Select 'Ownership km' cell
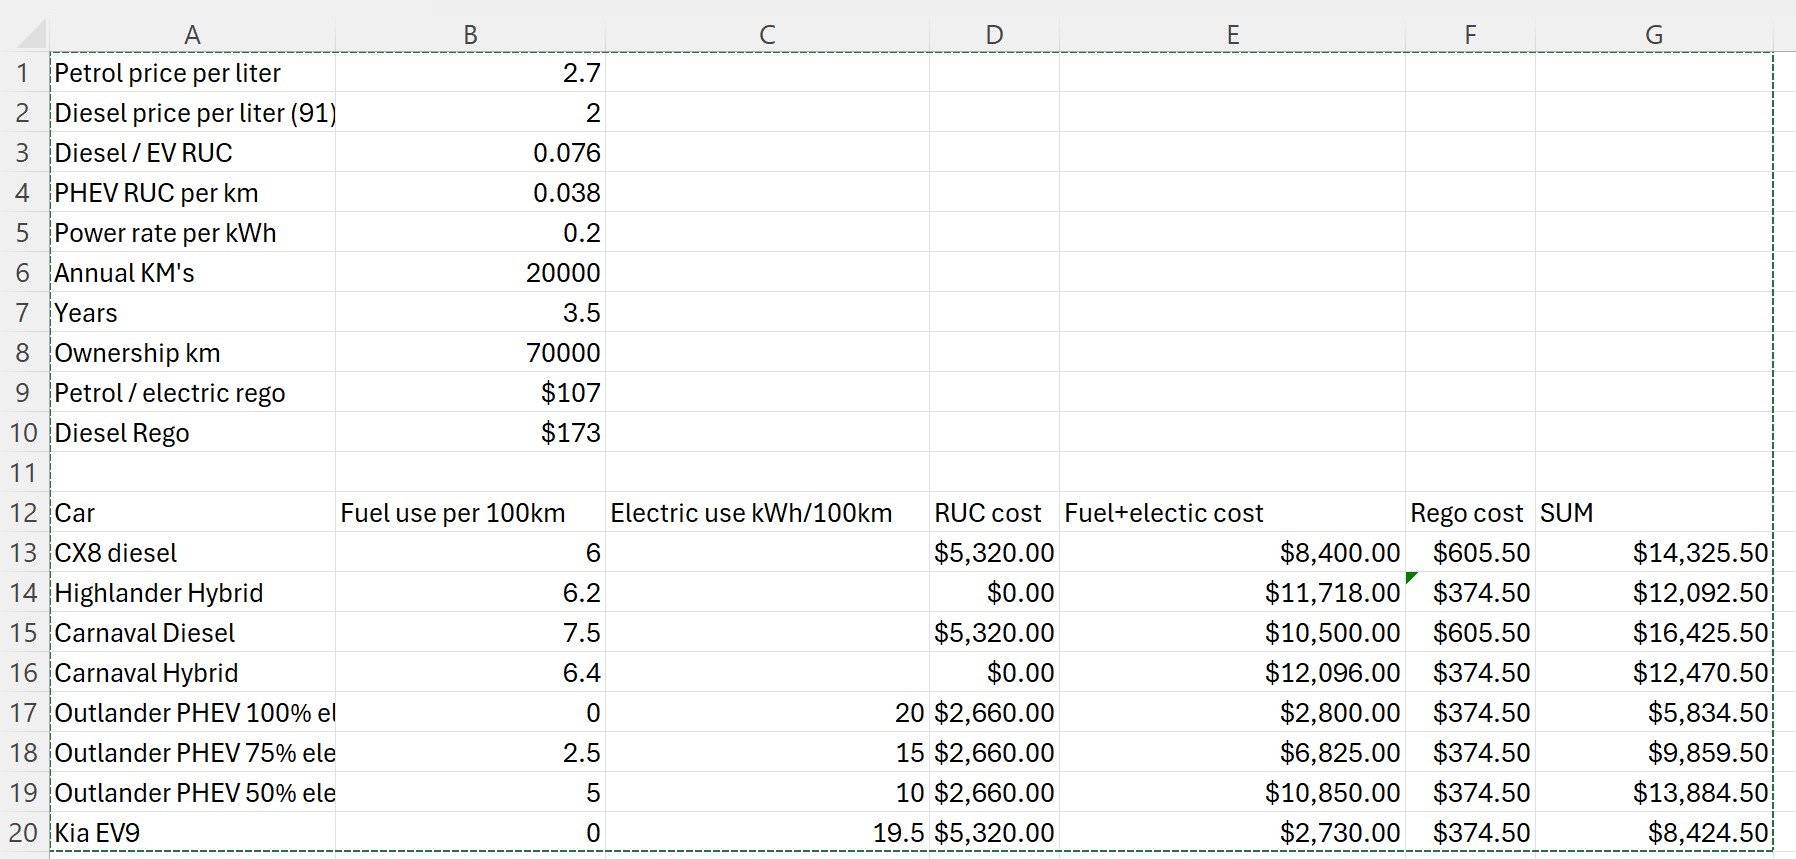The height and width of the screenshot is (859, 1796). (192, 353)
